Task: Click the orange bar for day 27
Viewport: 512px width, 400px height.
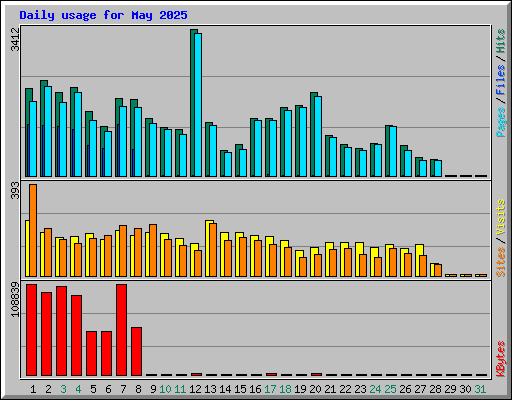Action: [423, 266]
